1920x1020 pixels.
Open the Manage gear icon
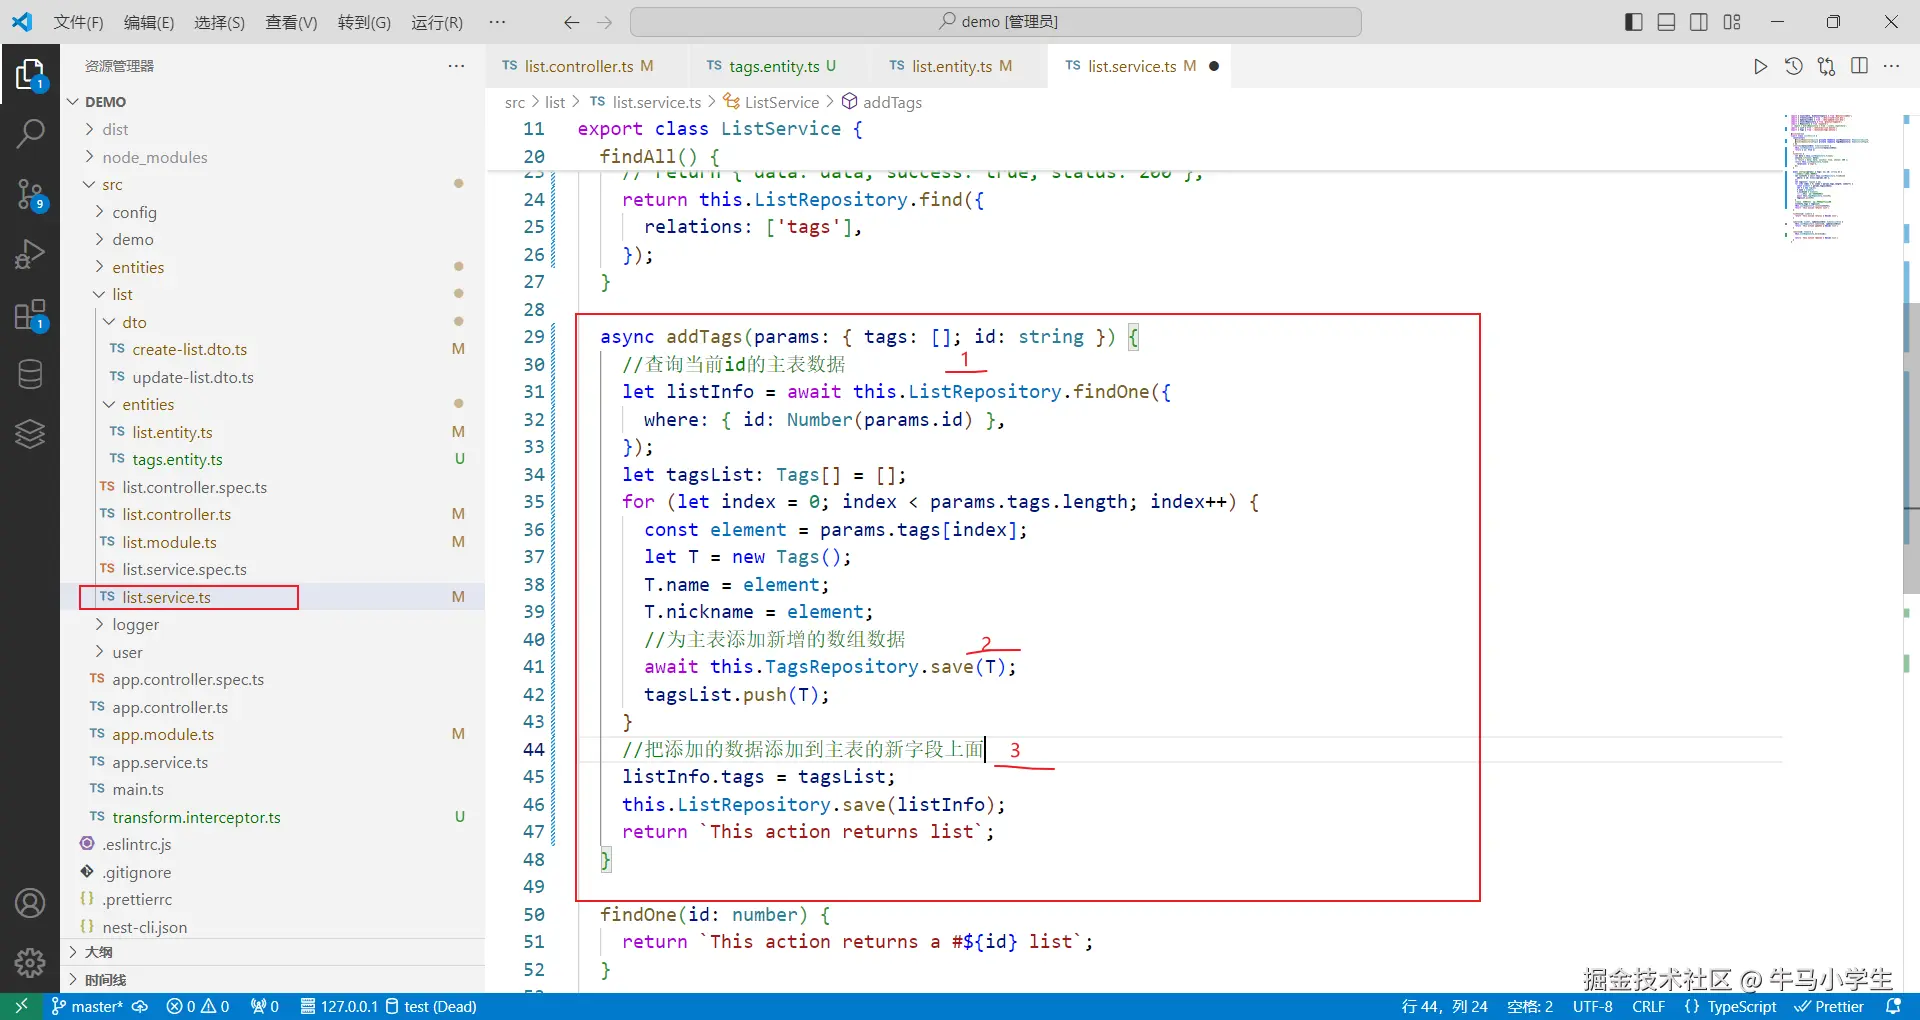(x=30, y=962)
